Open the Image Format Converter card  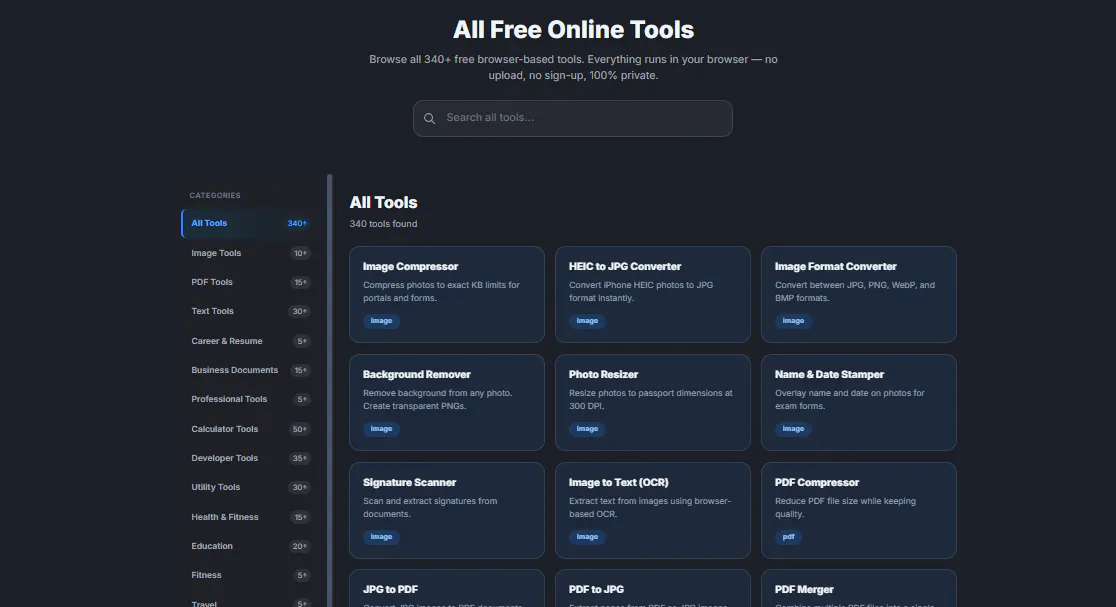click(x=858, y=295)
